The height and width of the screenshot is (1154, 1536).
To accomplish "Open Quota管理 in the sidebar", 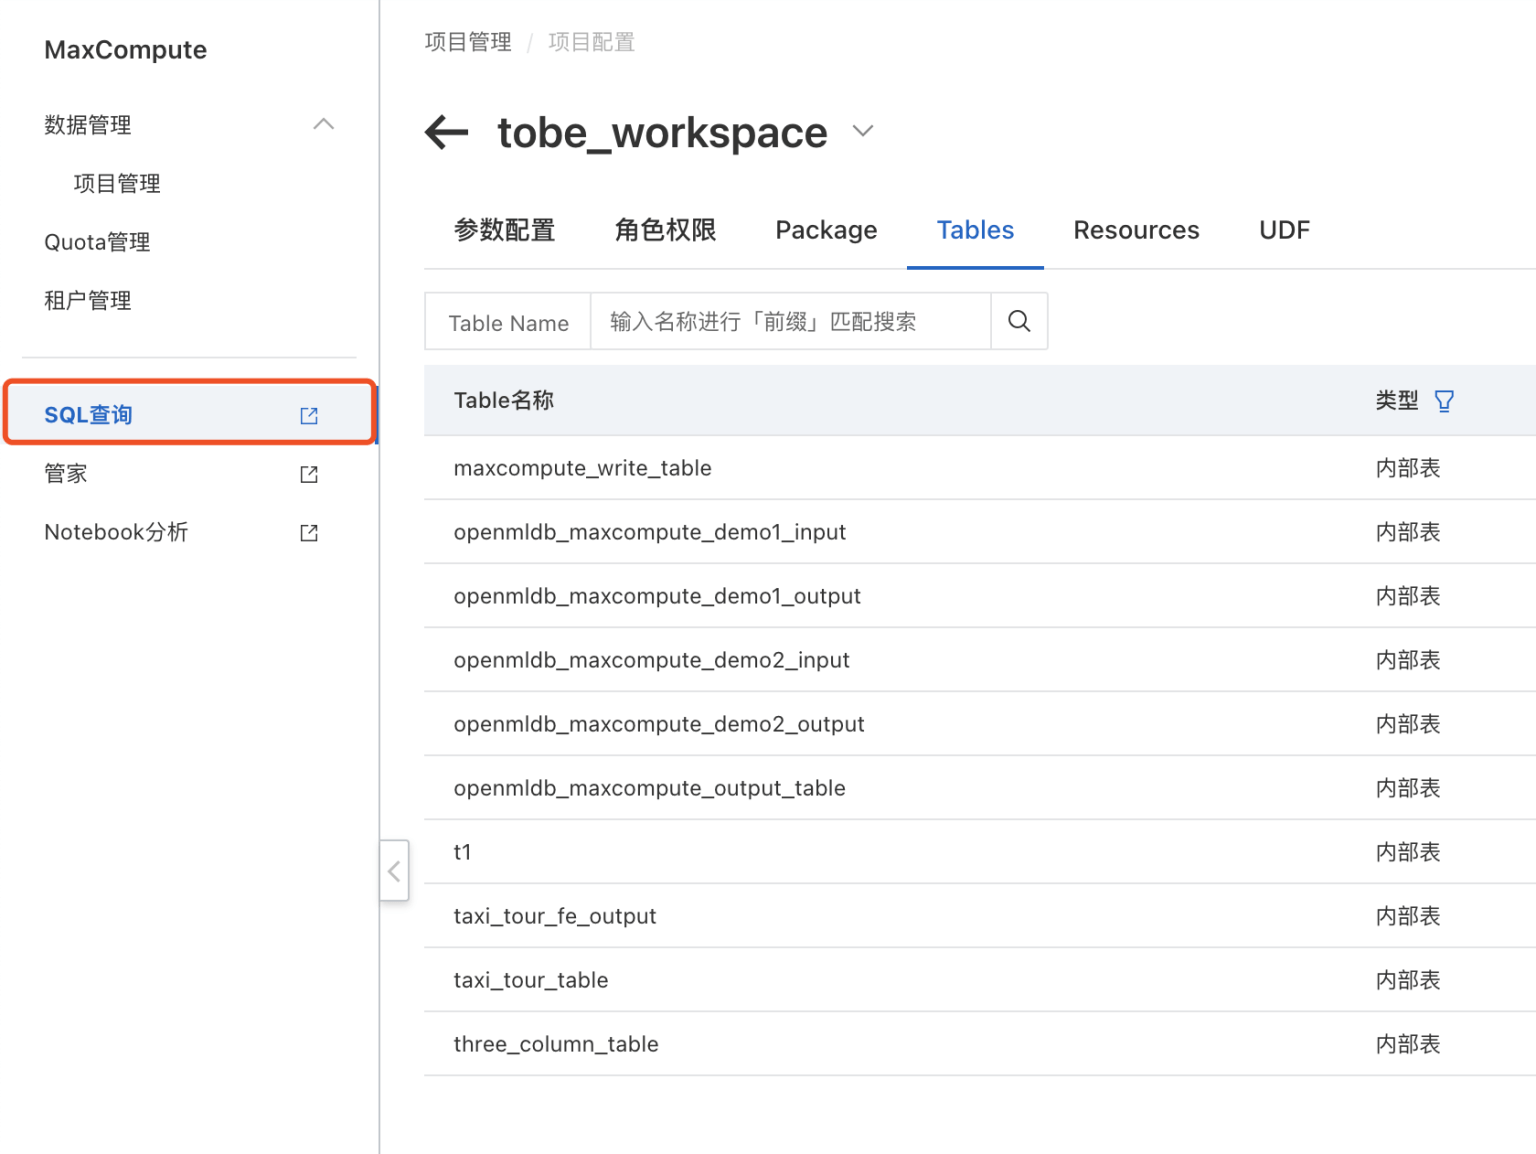I will click(x=97, y=242).
